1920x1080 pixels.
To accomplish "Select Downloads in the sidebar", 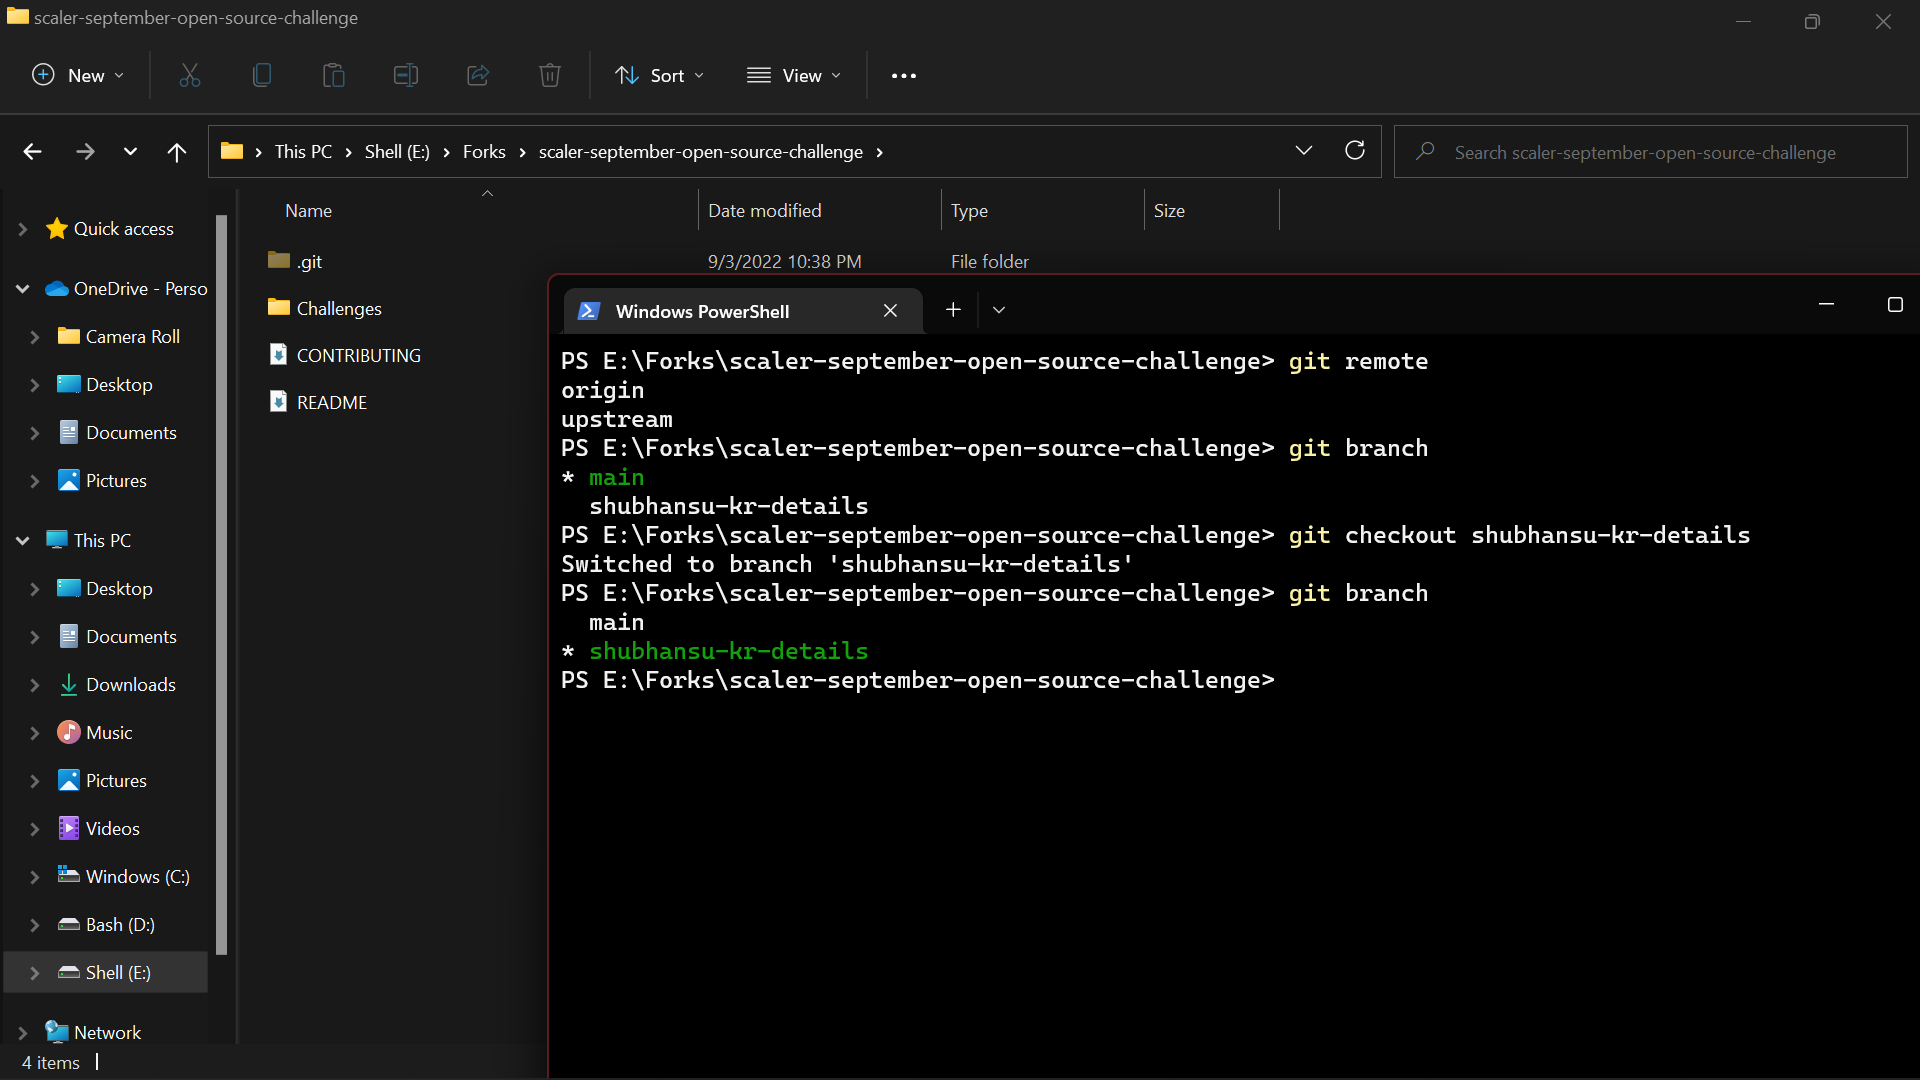I will point(130,684).
